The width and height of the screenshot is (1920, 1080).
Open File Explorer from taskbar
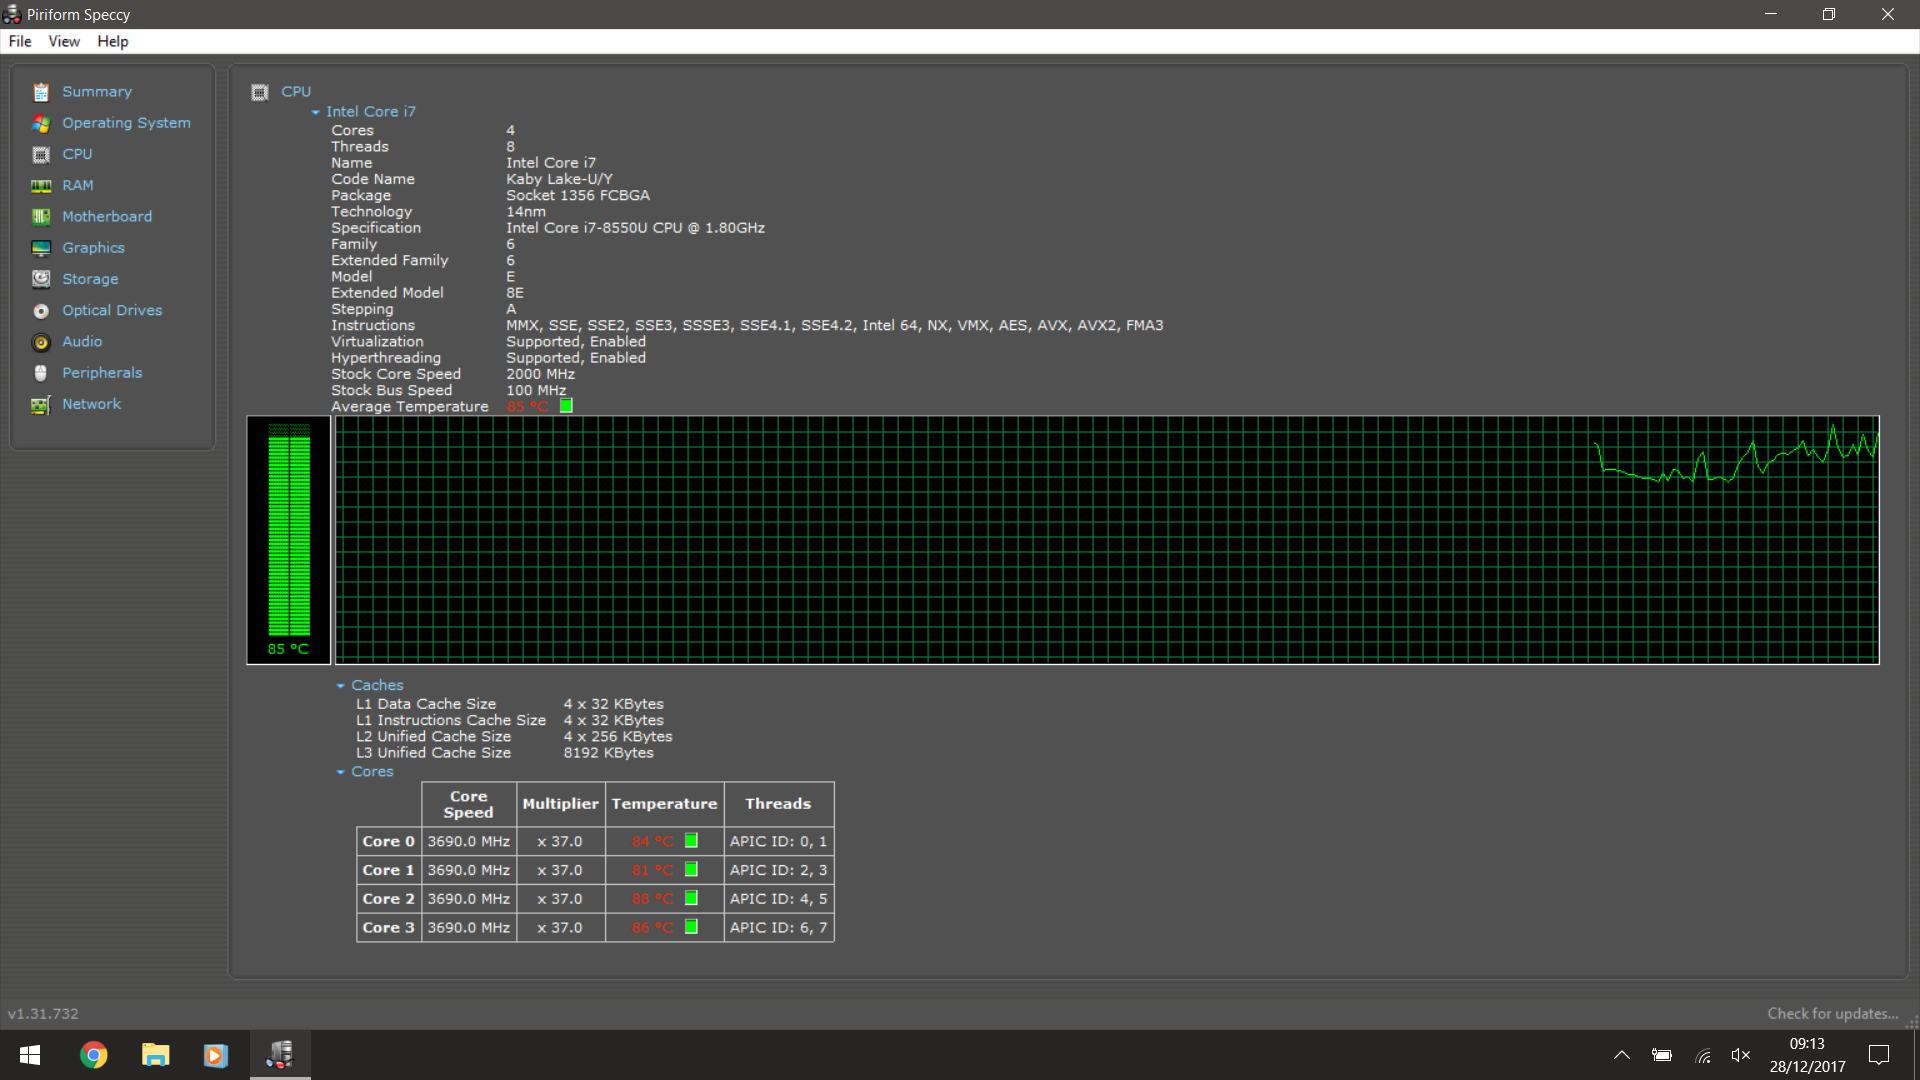coord(155,1055)
